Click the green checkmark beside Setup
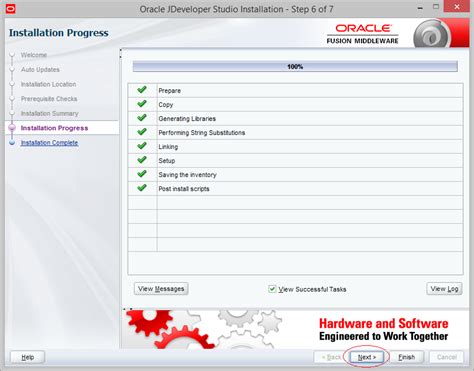Viewport: 474px width, 371px height. tap(142, 160)
